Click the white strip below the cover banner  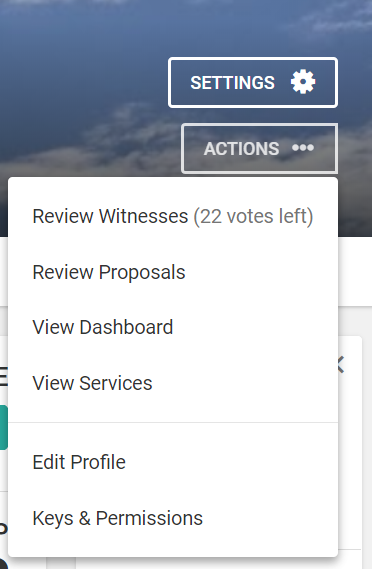tap(355, 271)
